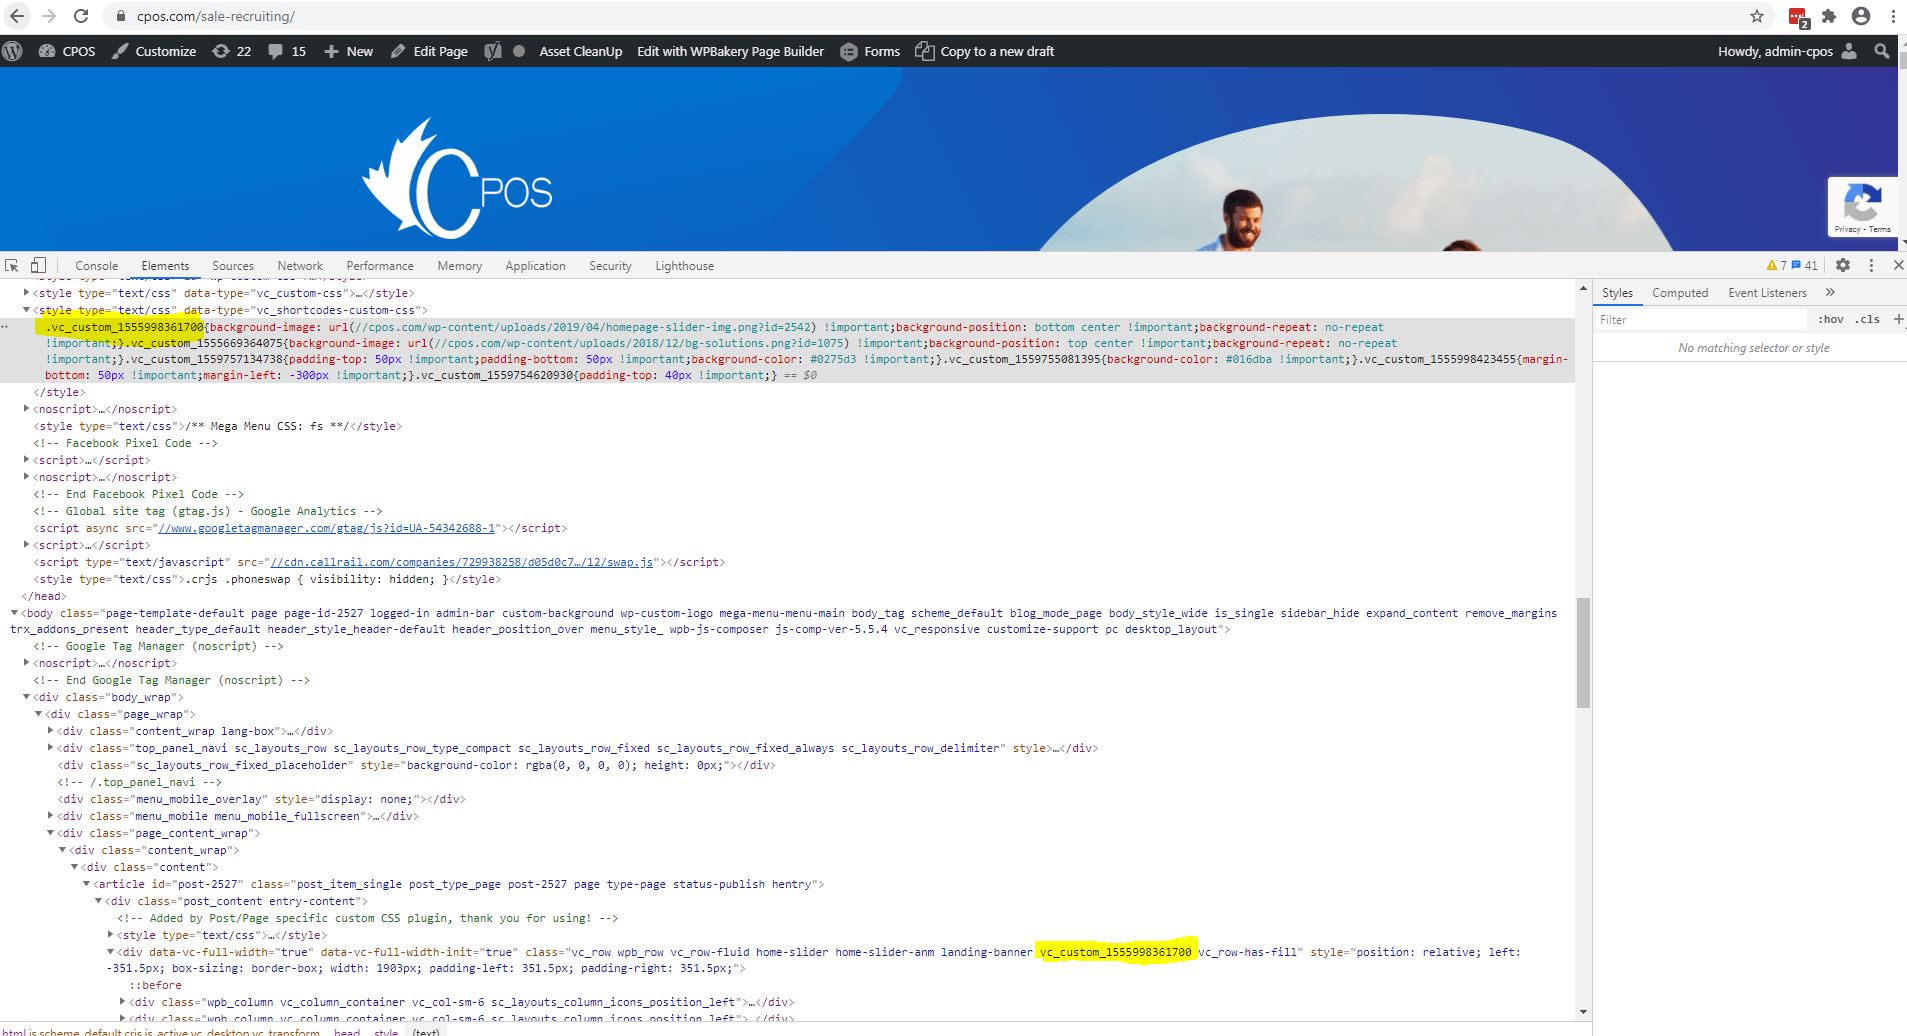The image size is (1907, 1036).
Task: Go forward using the browser forward arrow
Action: 49,16
